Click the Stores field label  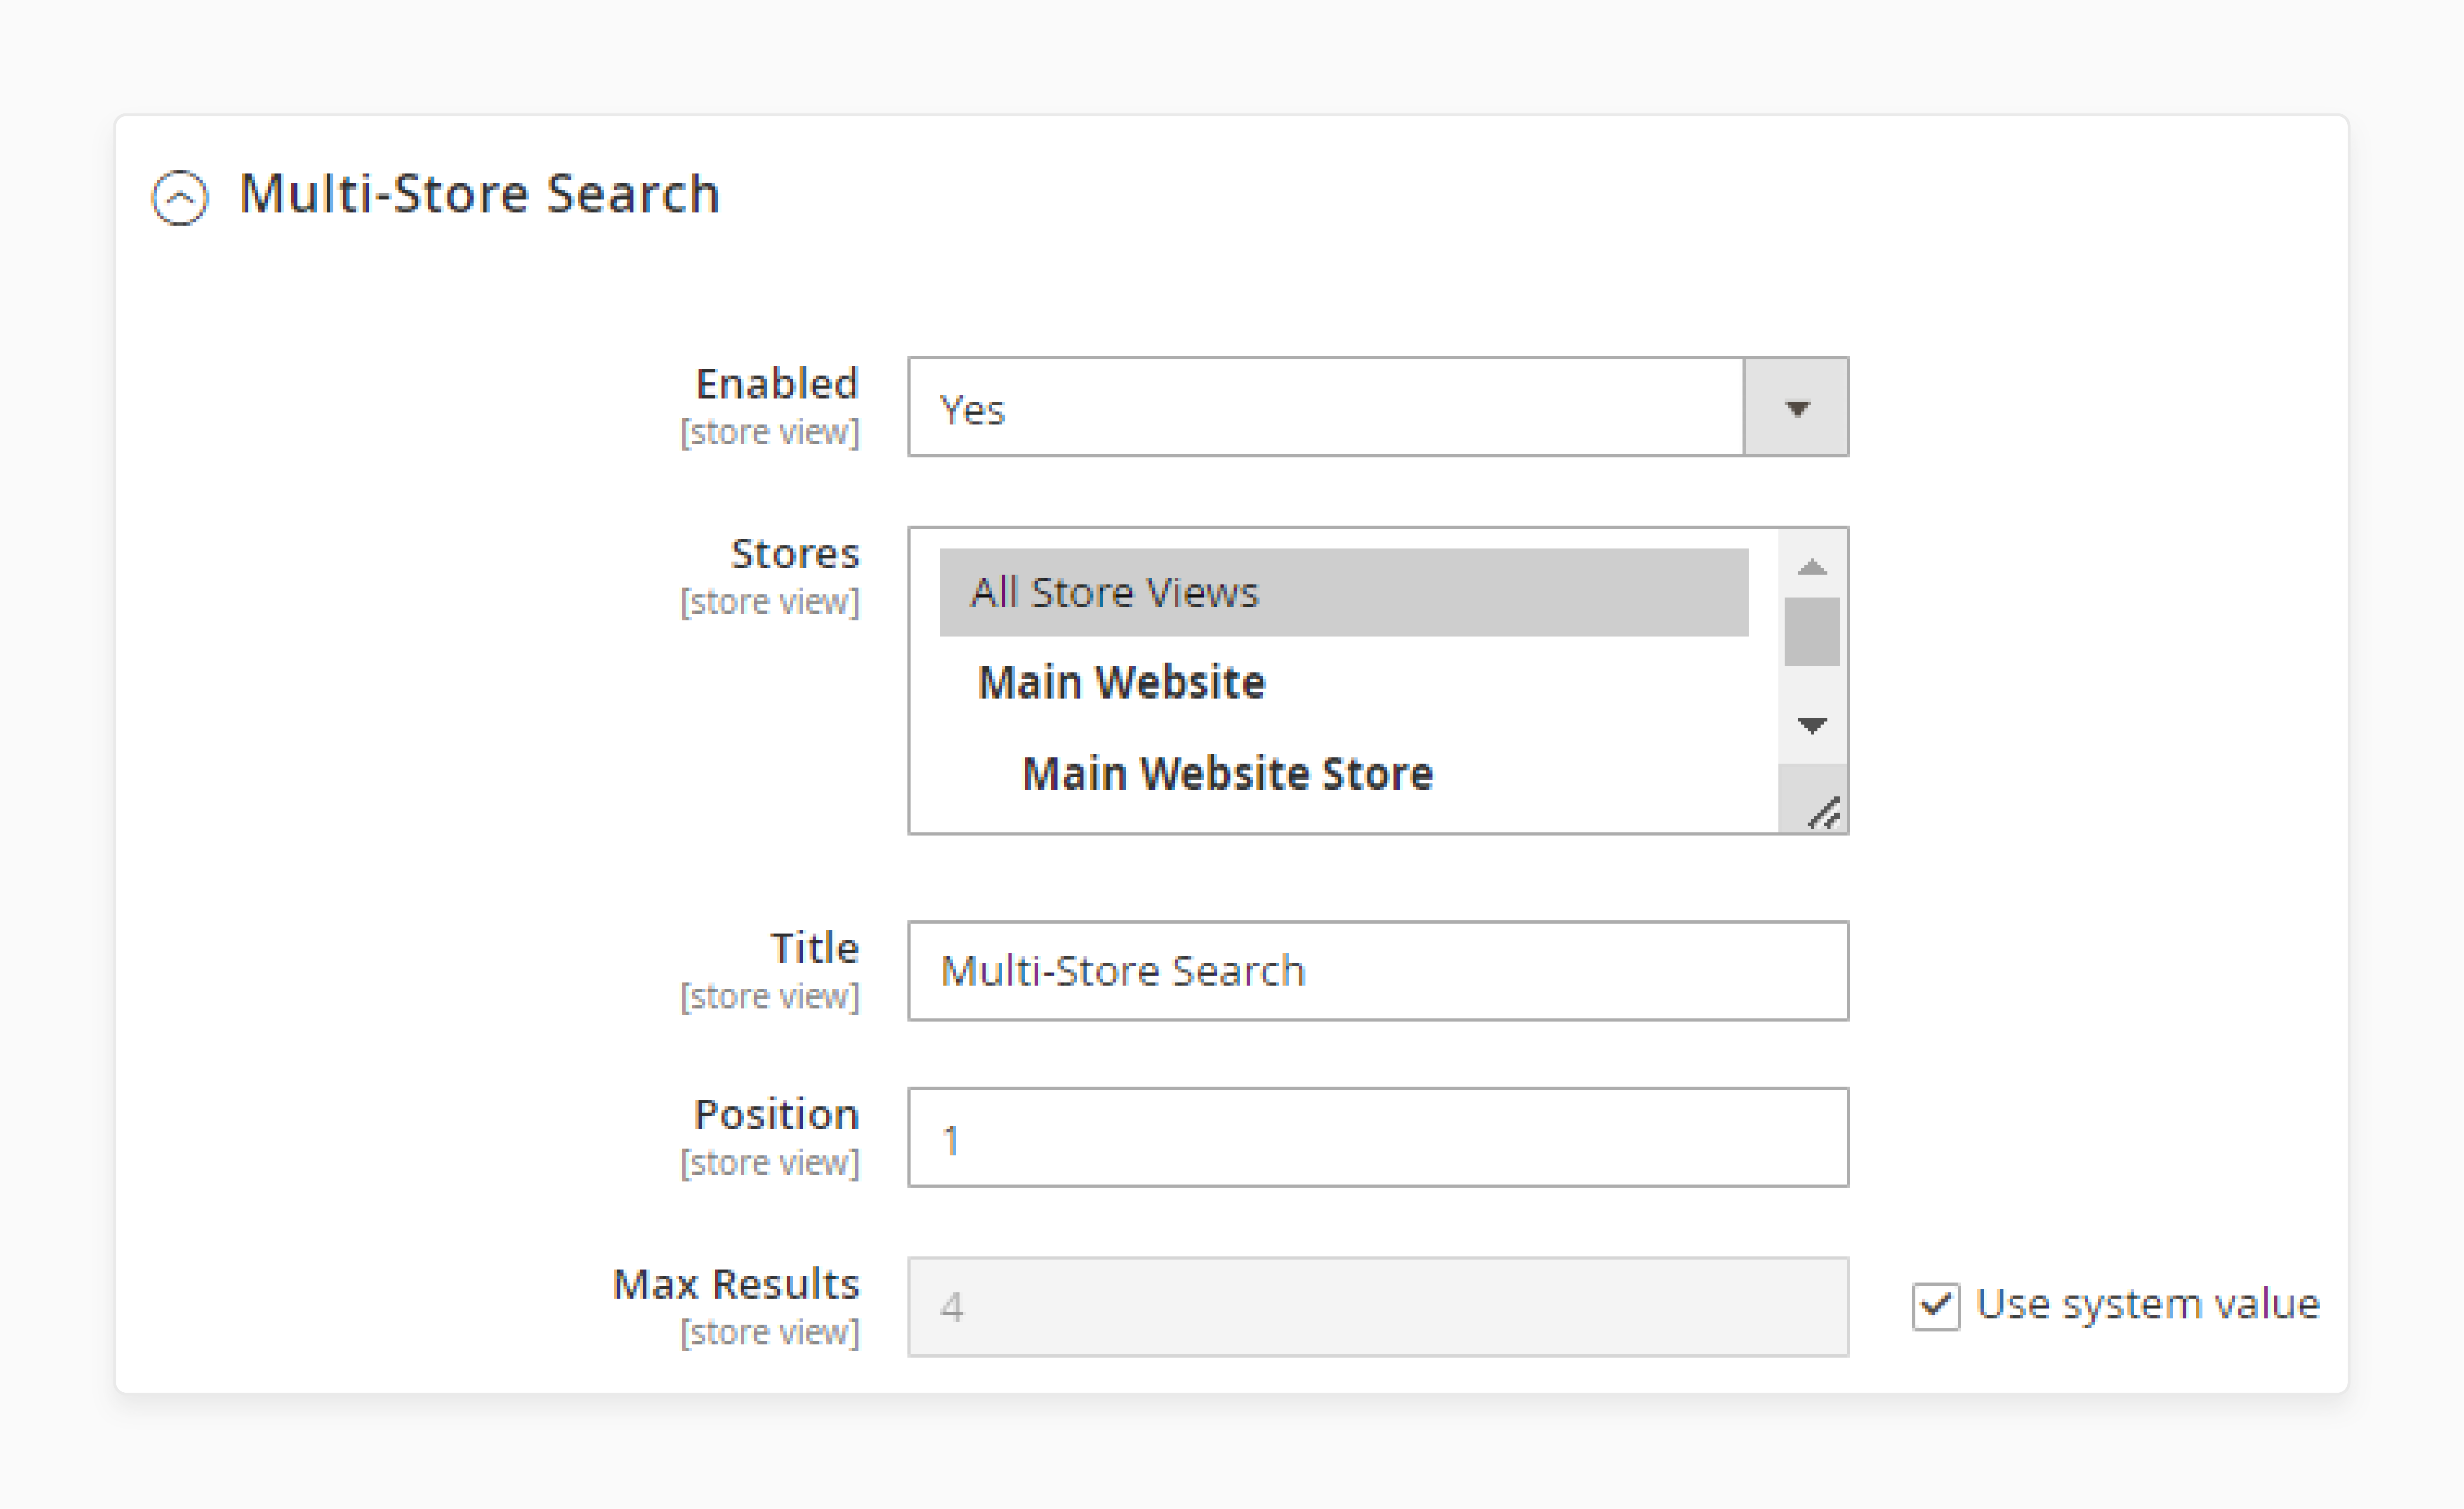click(795, 553)
